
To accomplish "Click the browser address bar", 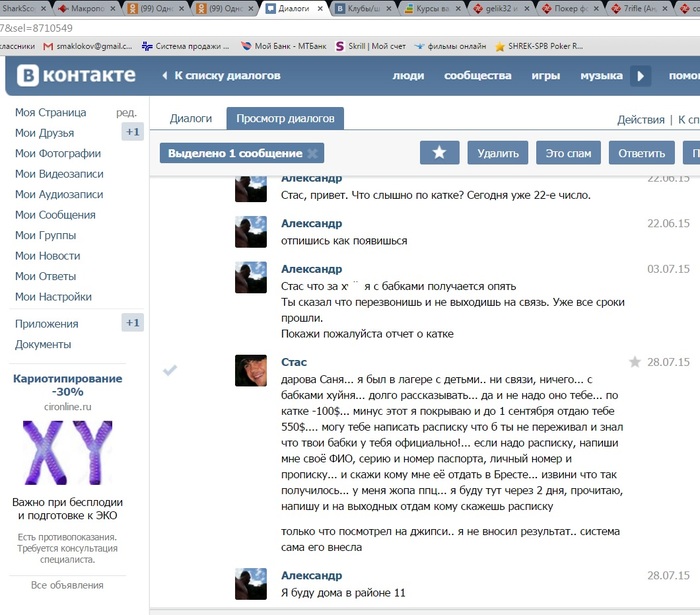I will coord(350,28).
